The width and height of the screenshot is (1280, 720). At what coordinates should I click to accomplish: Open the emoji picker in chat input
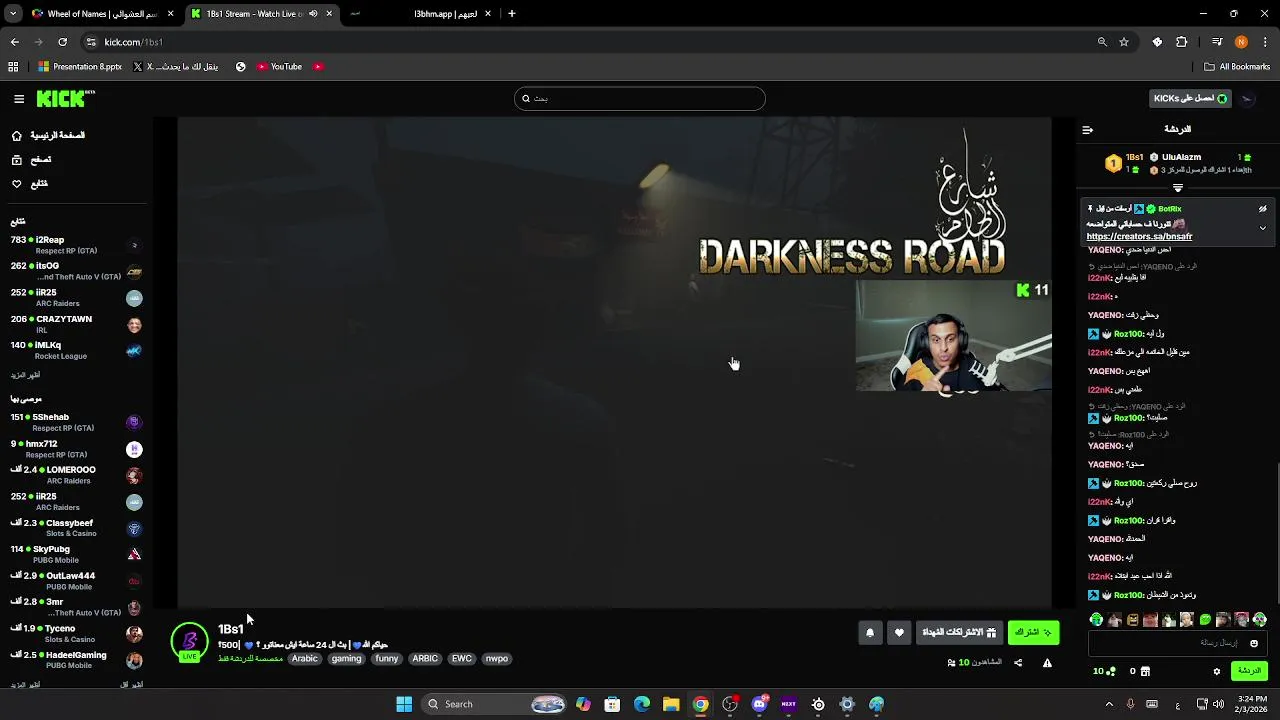(x=1254, y=643)
